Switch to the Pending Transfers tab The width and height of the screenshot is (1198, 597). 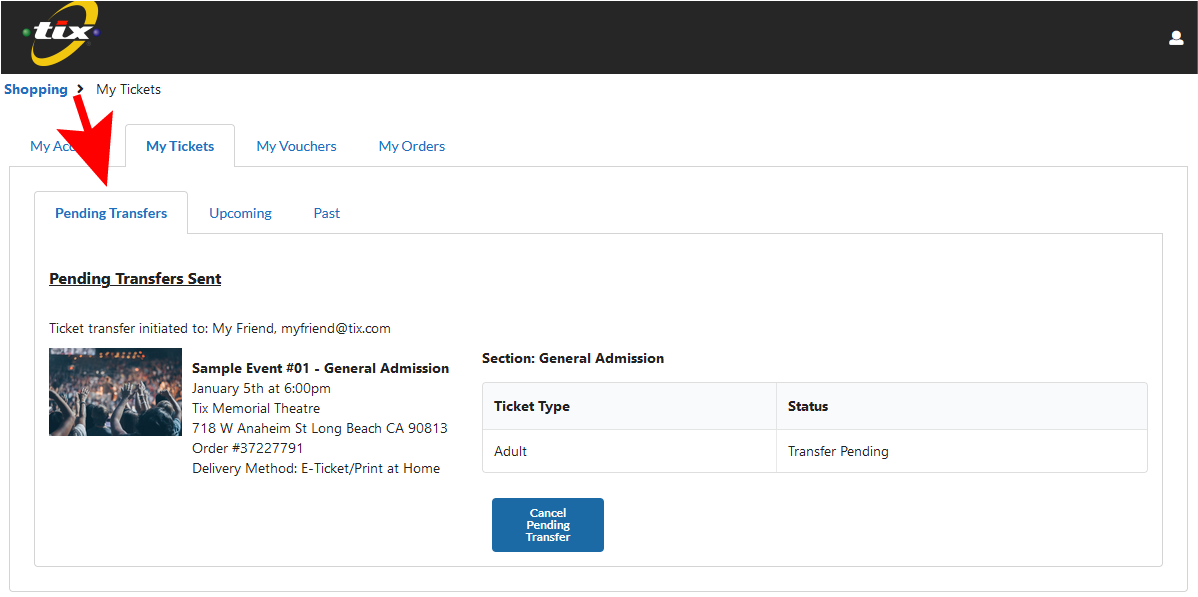point(110,212)
